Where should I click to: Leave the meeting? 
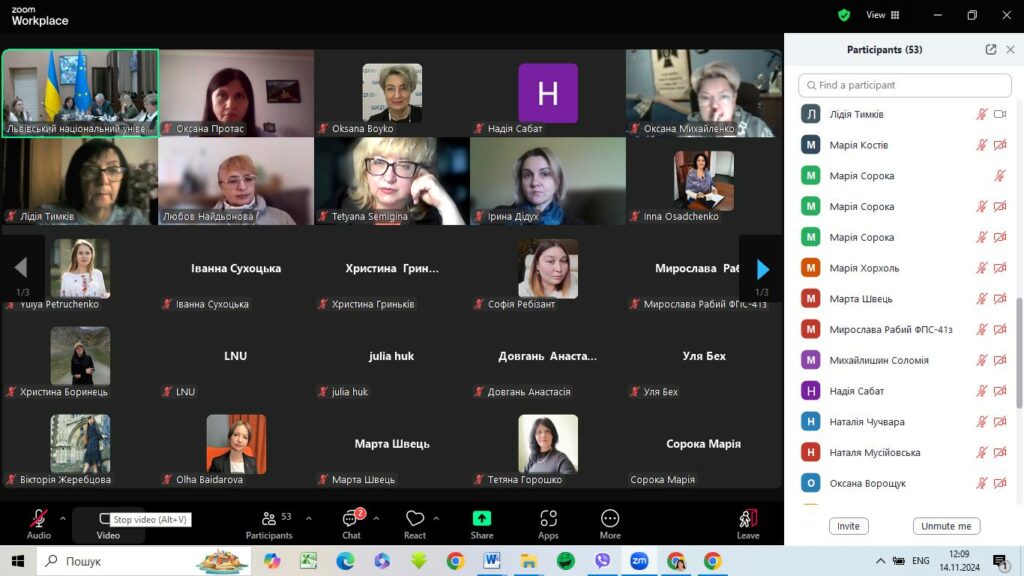[x=748, y=523]
